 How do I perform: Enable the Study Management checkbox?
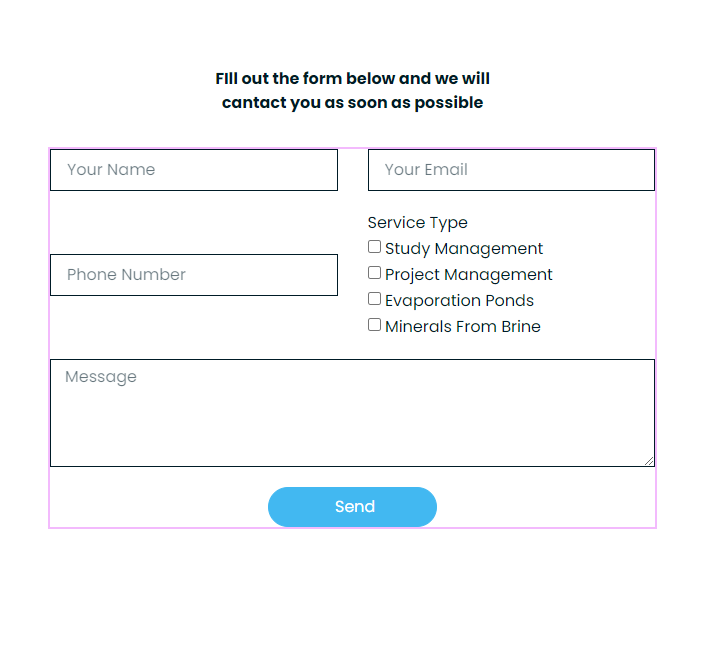click(374, 247)
